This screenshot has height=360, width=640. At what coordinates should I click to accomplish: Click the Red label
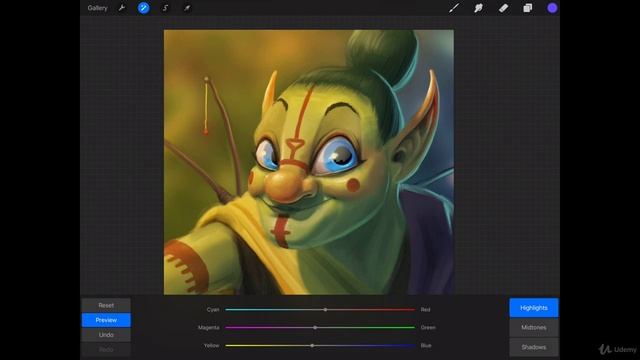(425, 309)
